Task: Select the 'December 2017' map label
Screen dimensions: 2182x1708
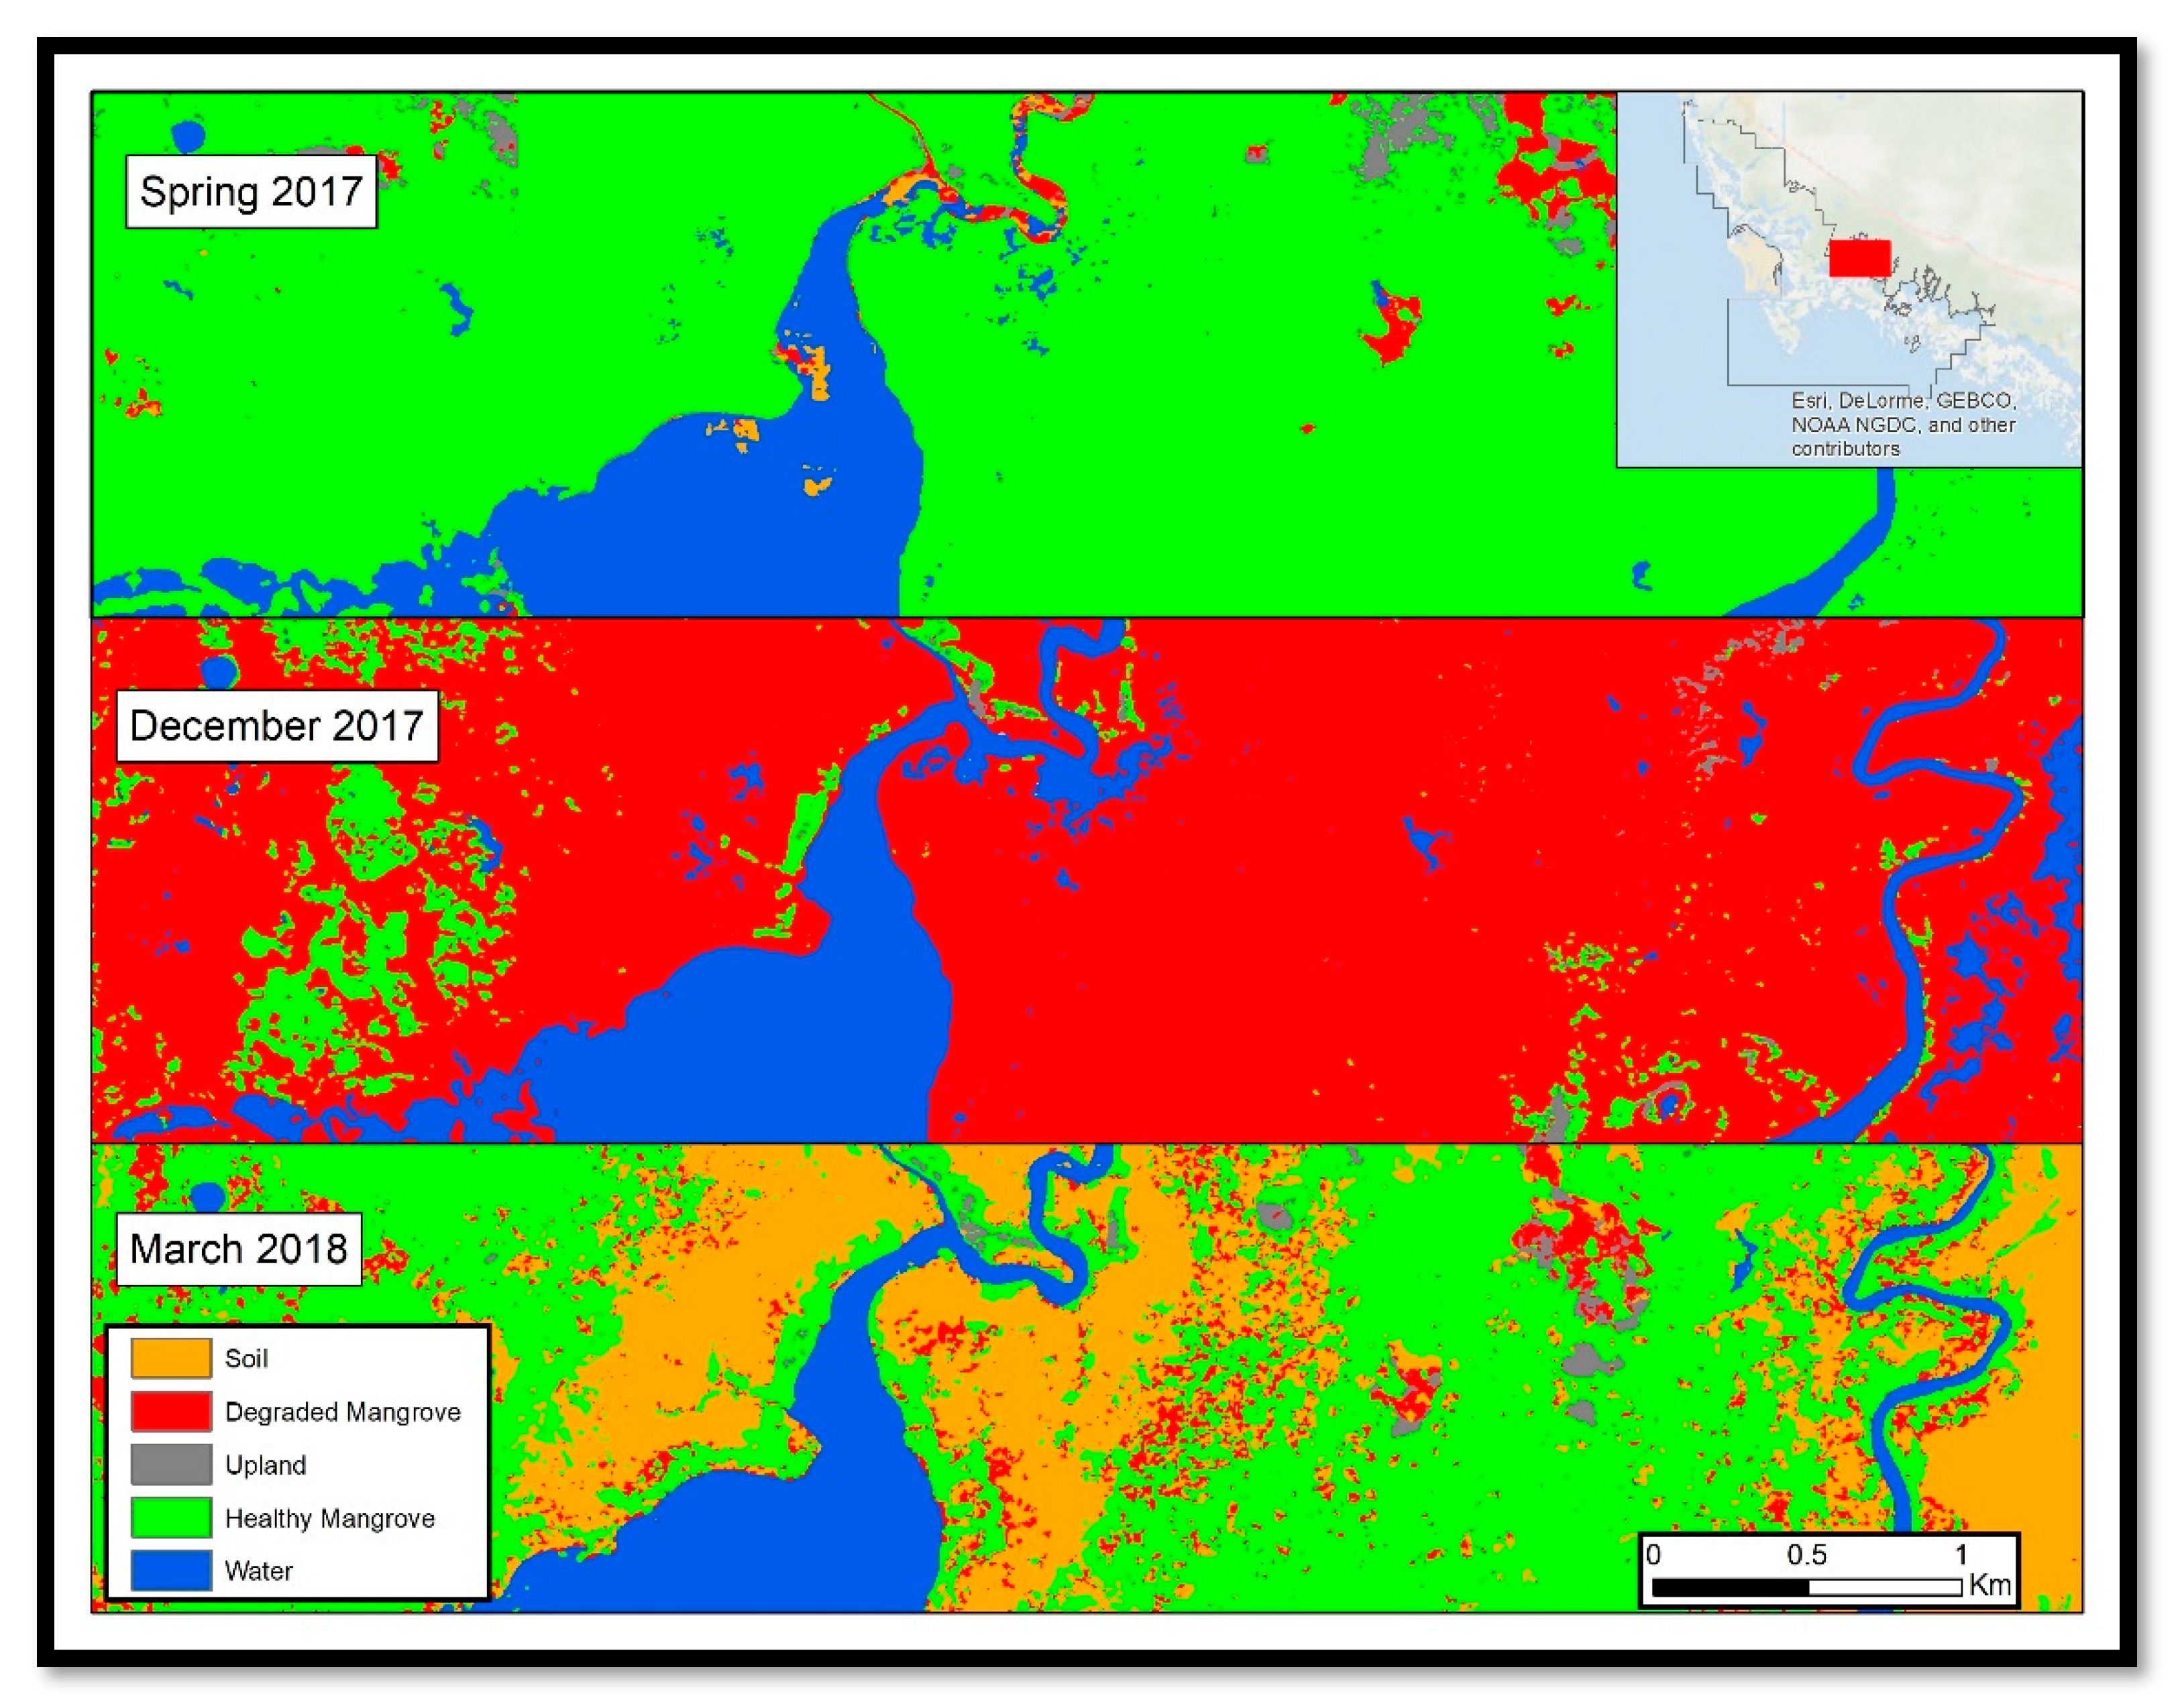Action: pos(277,725)
